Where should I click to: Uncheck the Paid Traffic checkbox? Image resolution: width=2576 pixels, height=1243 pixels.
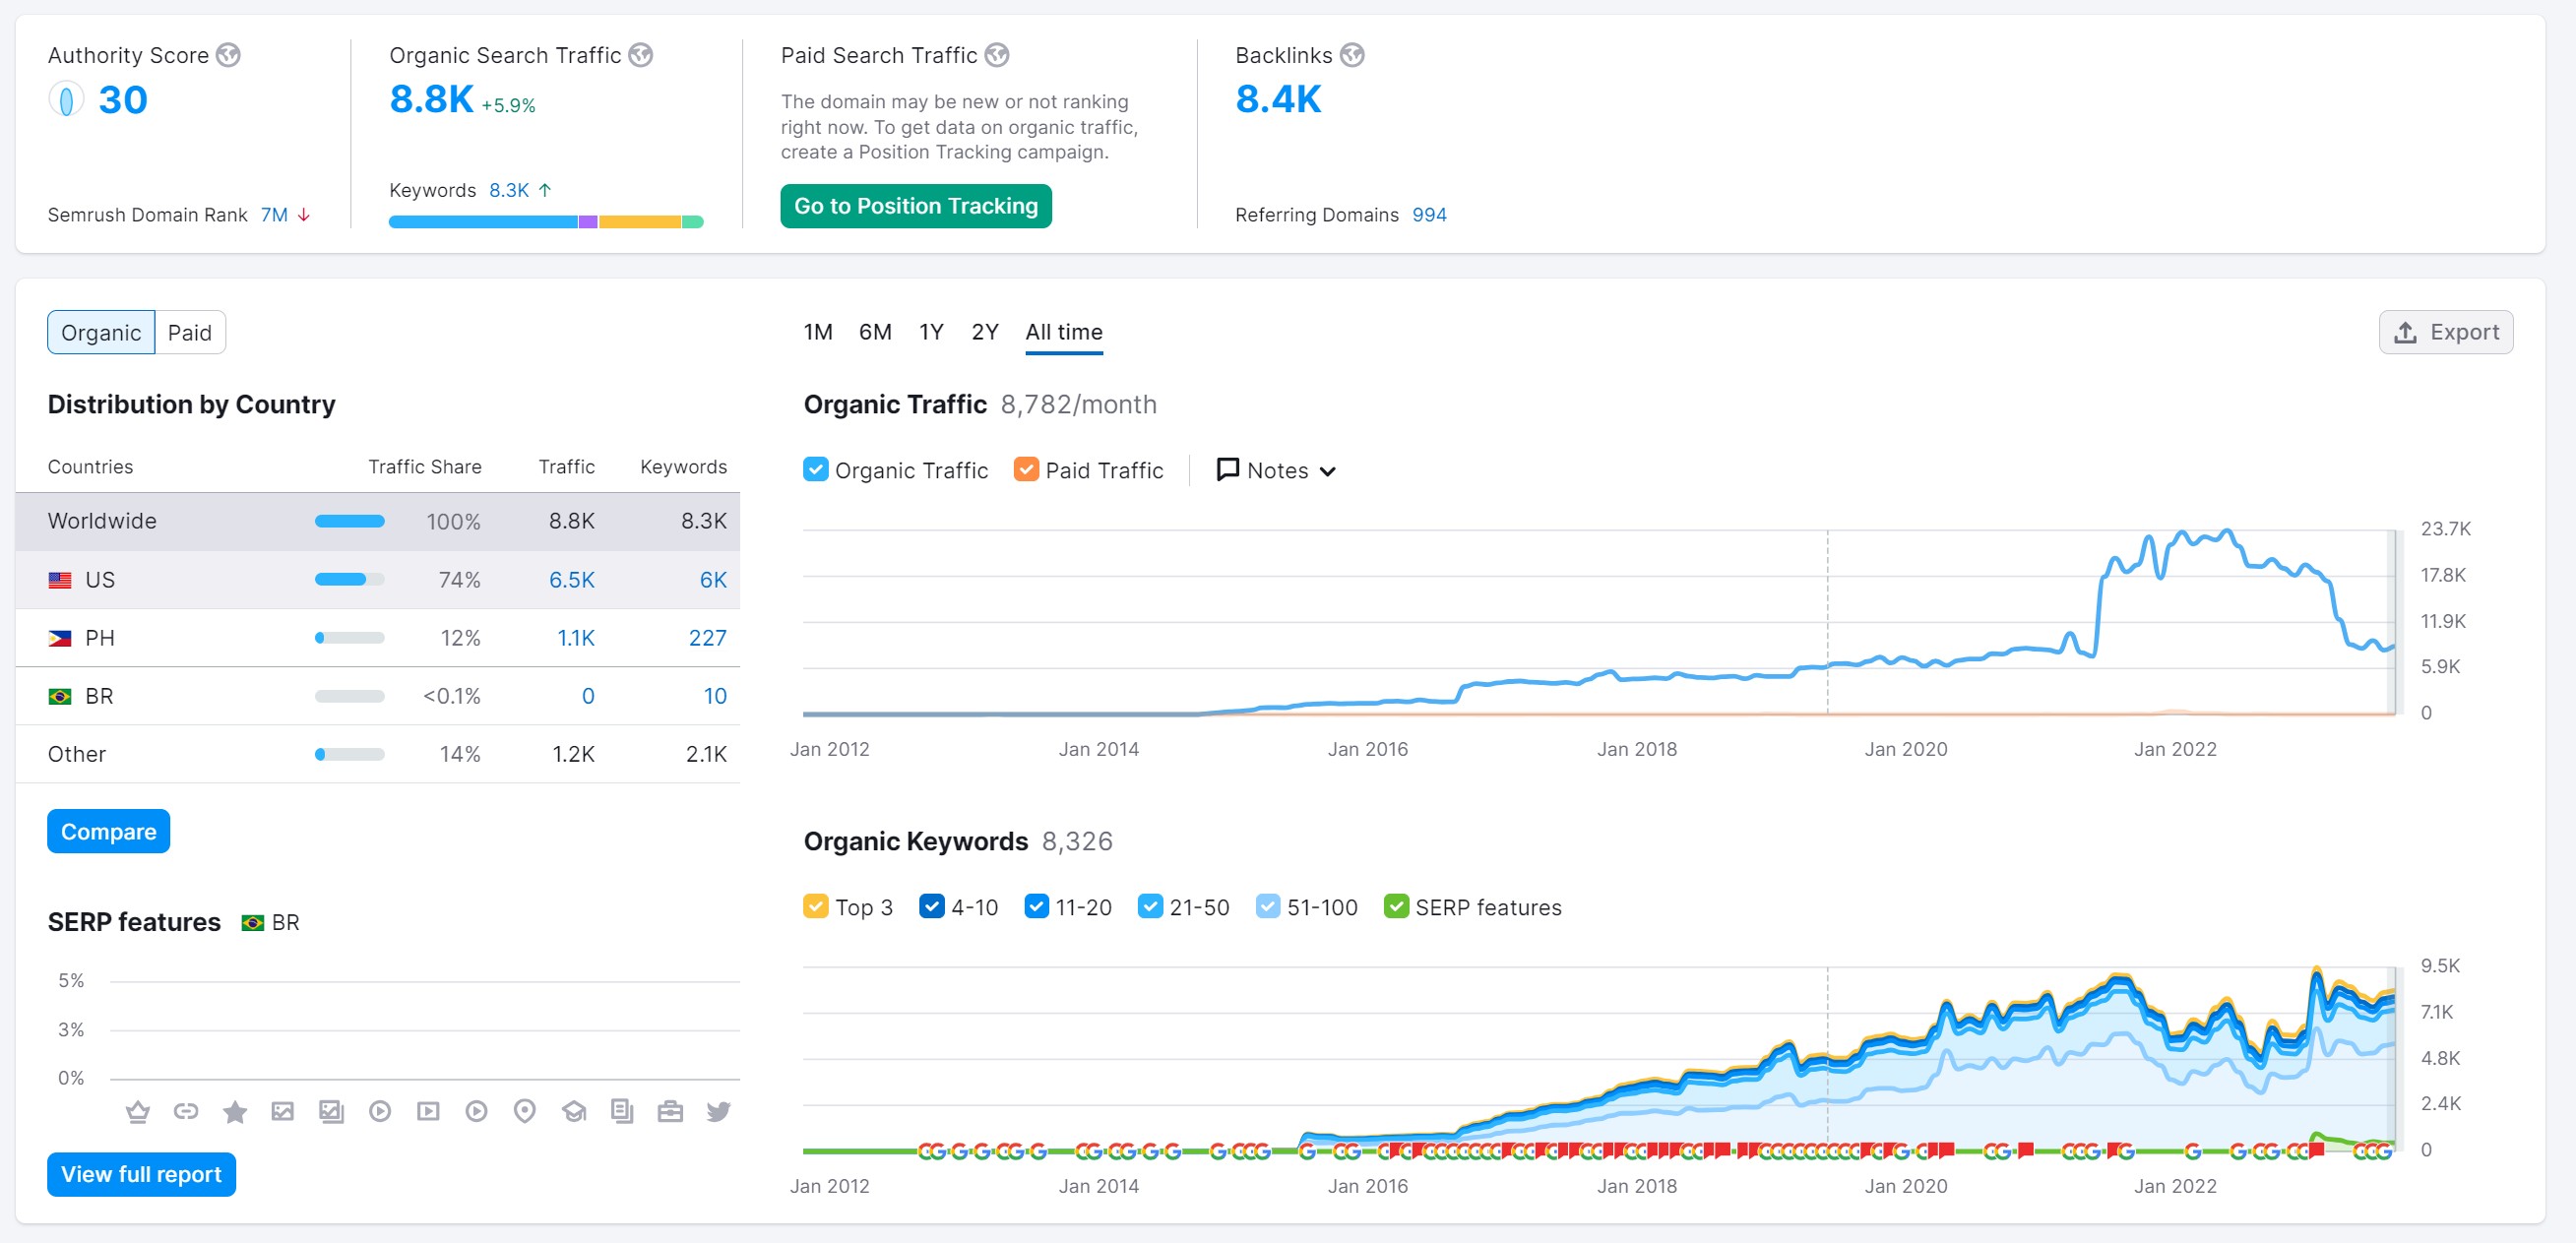(x=1025, y=470)
